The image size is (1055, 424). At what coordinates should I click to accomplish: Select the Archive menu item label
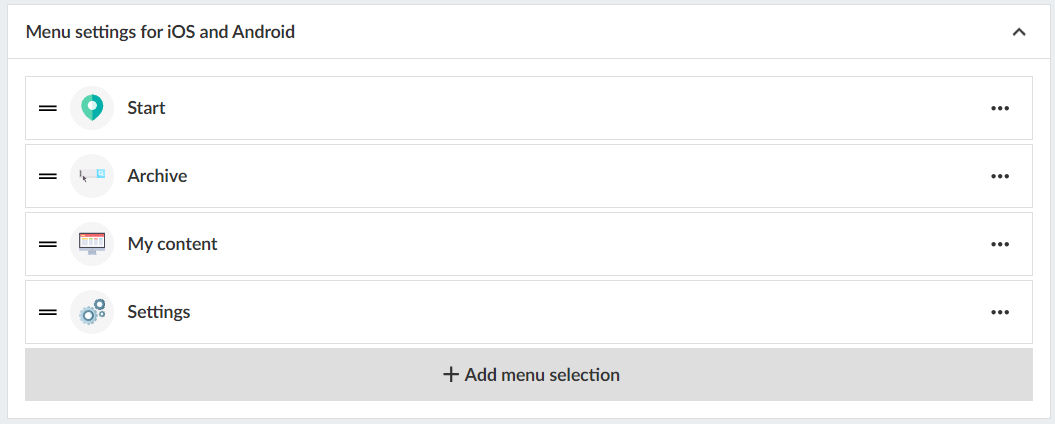click(157, 176)
